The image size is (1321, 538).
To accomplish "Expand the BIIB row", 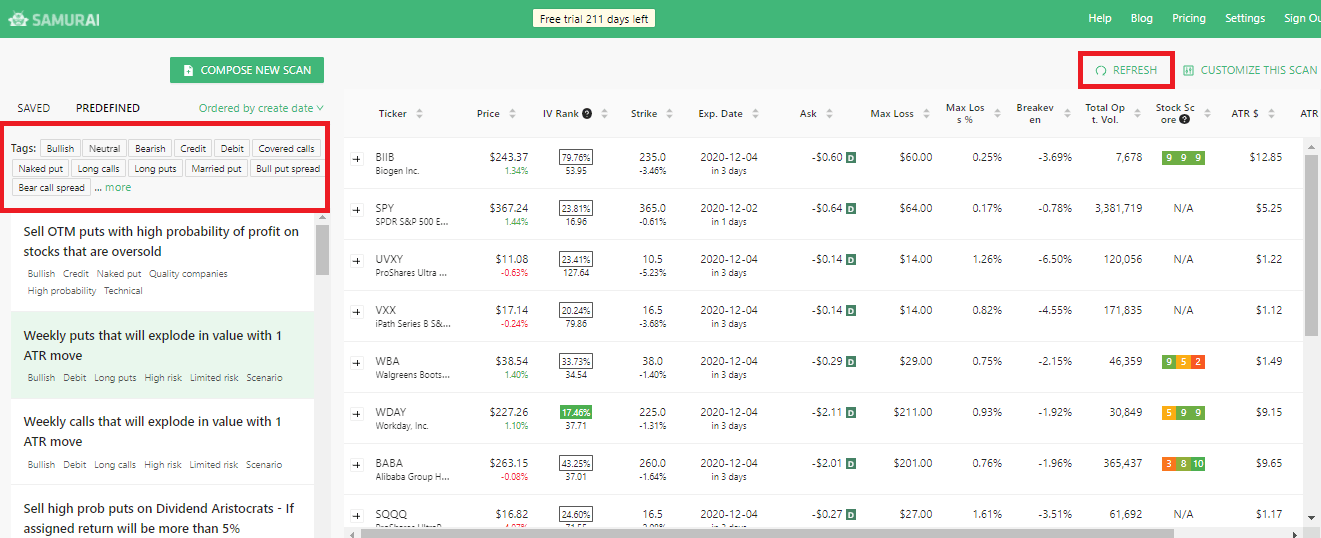I will 357,158.
